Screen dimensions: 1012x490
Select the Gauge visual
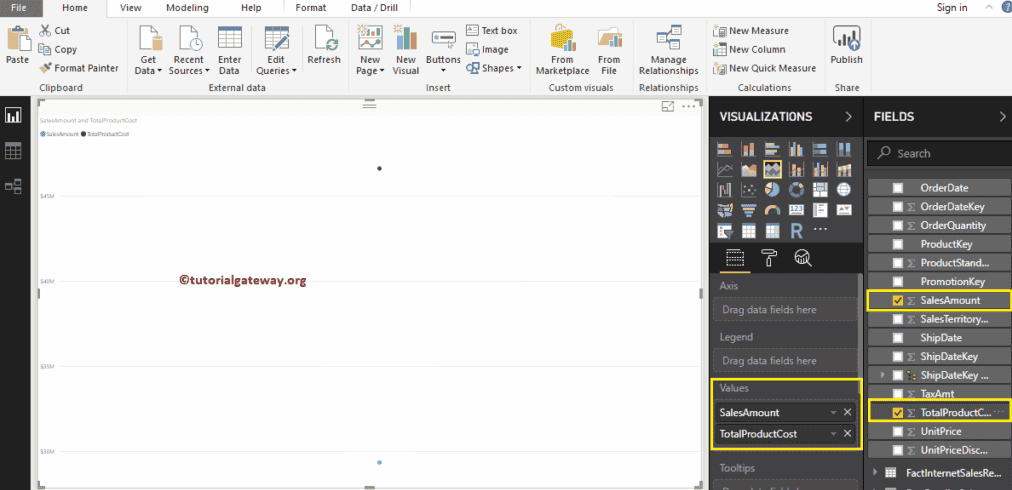pyautogui.click(x=773, y=210)
